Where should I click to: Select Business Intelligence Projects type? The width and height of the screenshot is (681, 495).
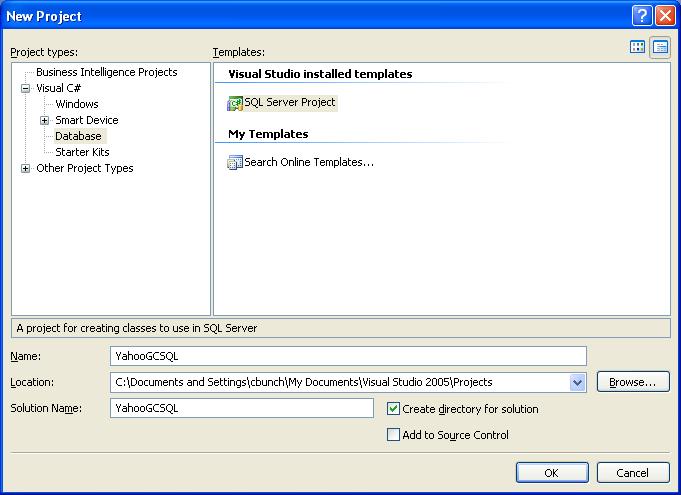point(106,72)
